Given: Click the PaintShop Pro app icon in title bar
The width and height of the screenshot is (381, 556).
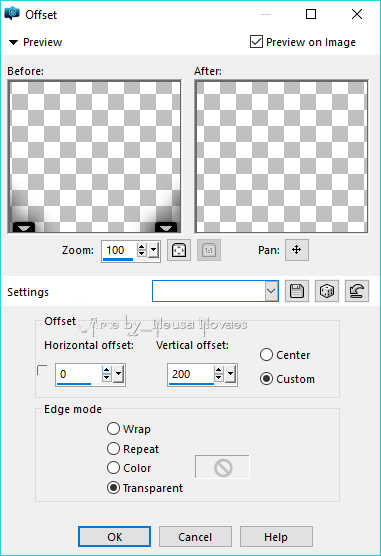Looking at the screenshot, I should click(x=12, y=13).
